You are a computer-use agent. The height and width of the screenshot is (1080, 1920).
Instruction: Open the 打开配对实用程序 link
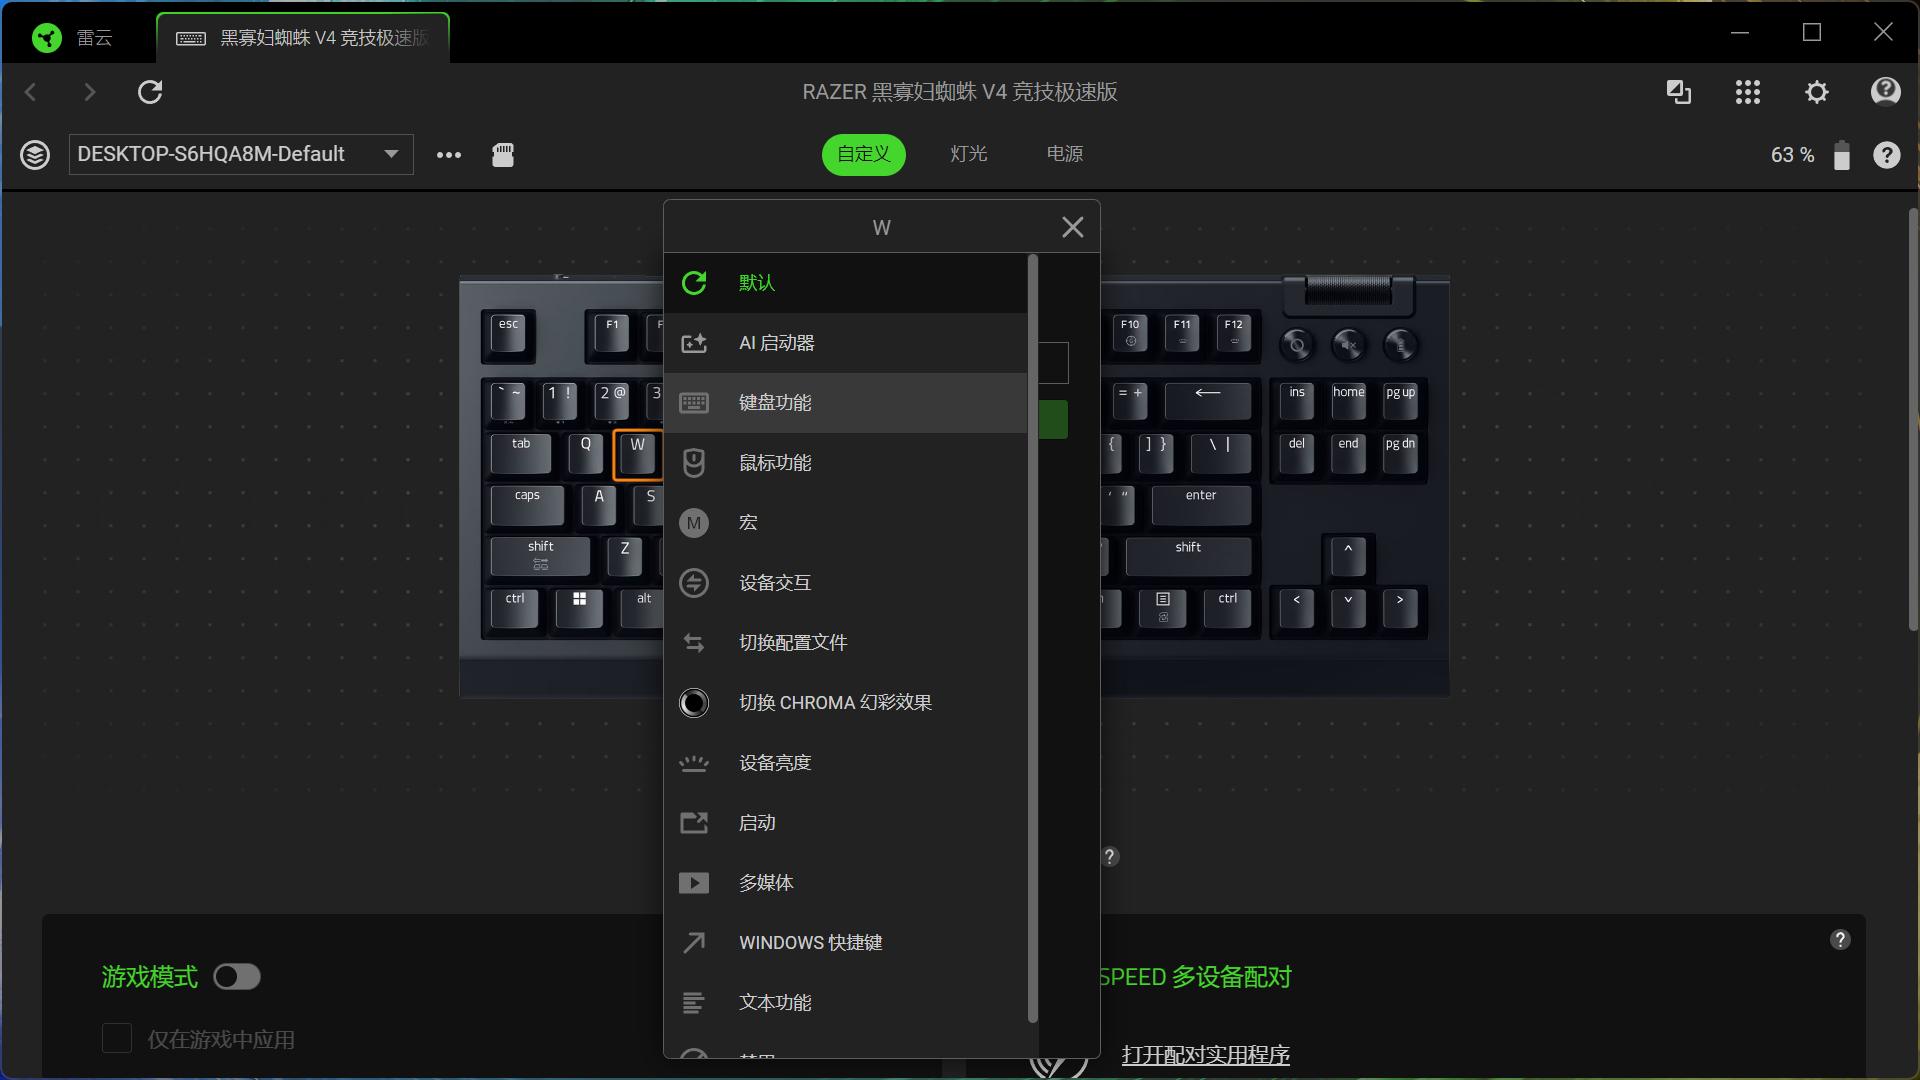click(1205, 1055)
